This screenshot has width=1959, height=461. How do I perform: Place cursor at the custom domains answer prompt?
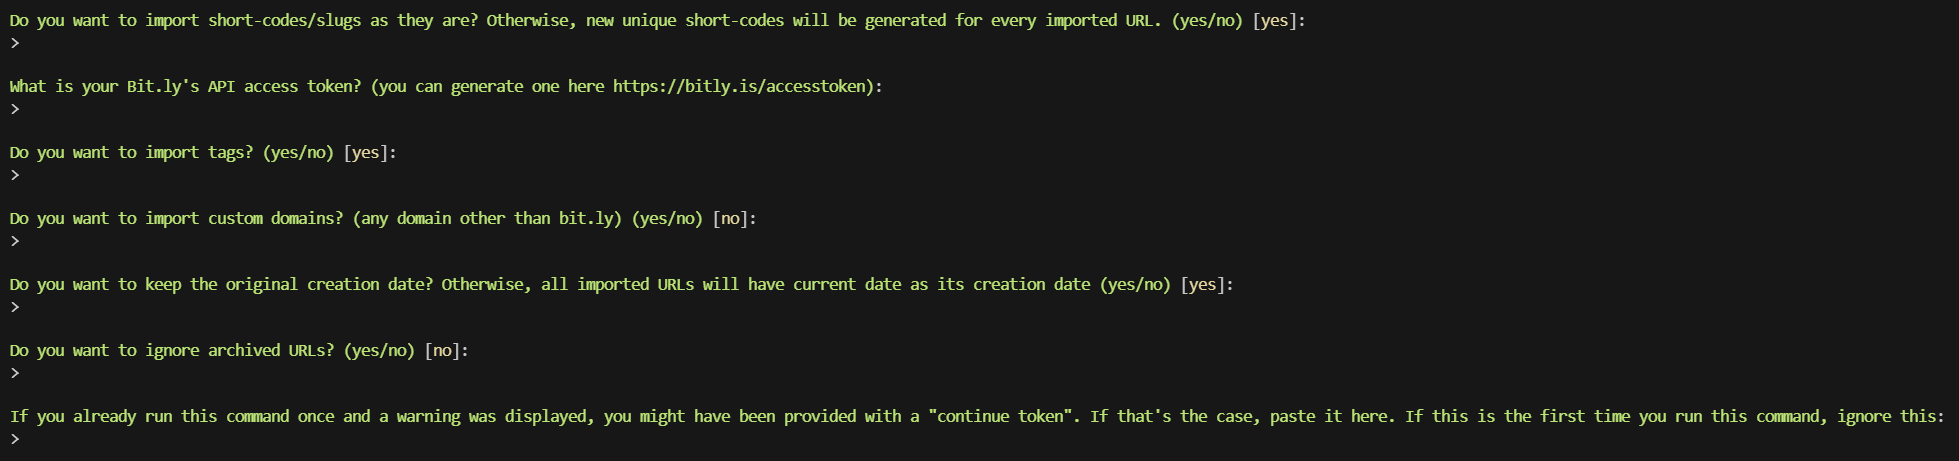click(15, 241)
